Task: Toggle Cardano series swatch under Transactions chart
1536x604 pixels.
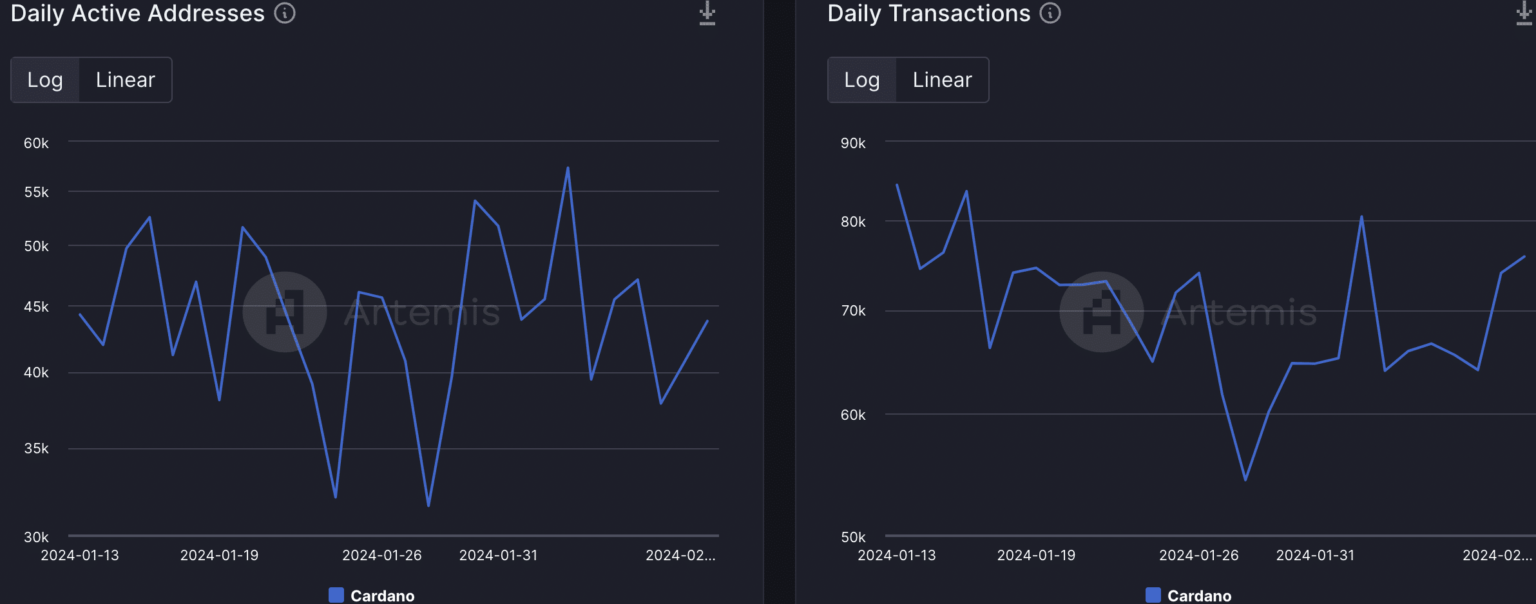Action: tap(1153, 595)
